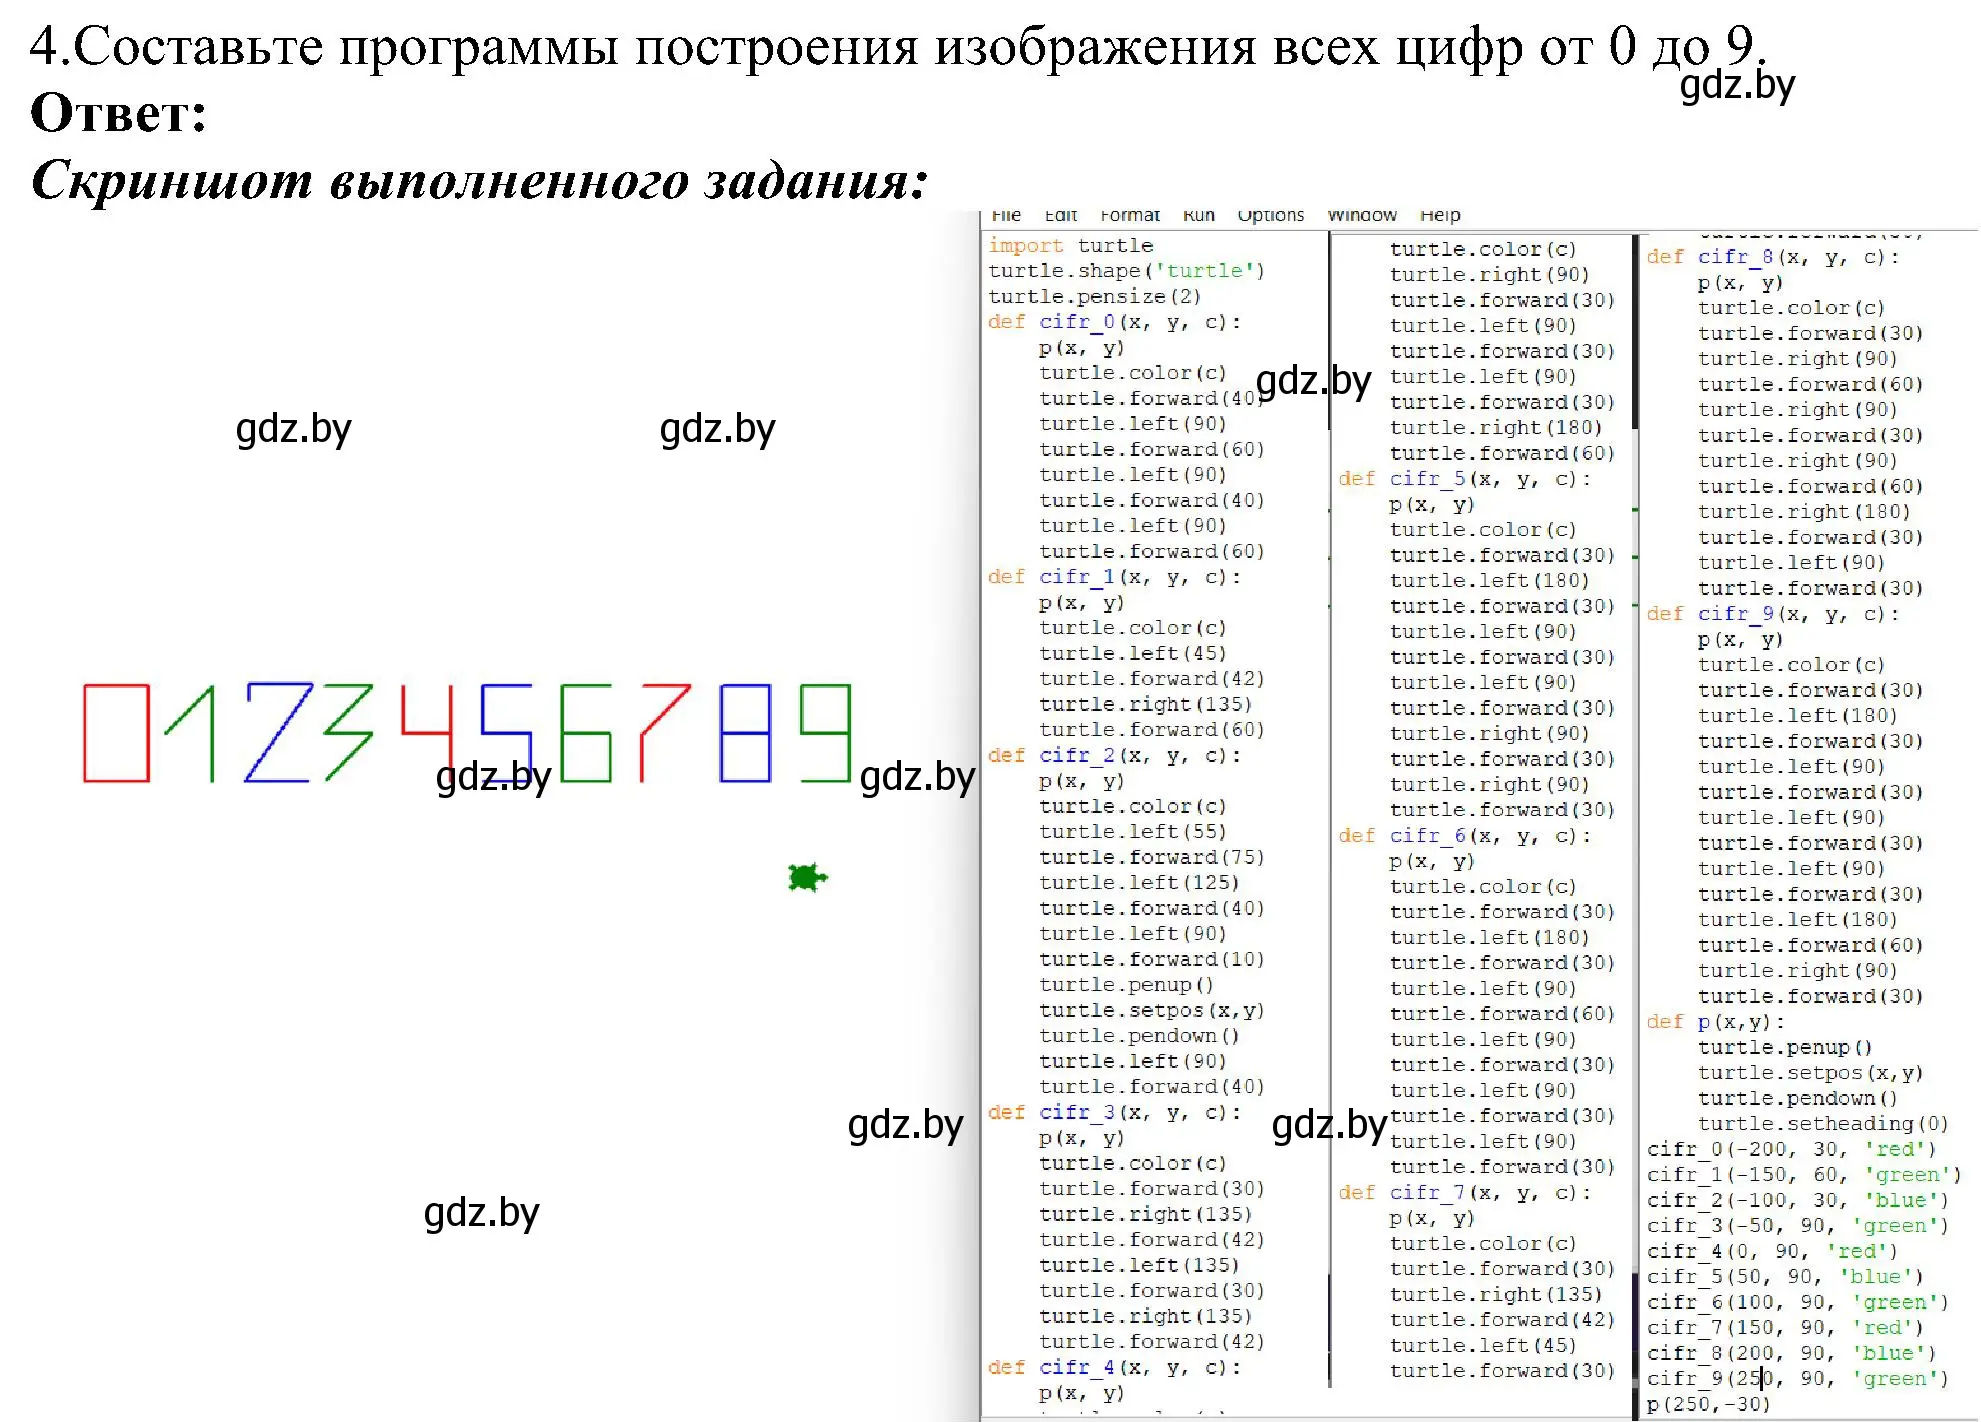Click the turtle.setheading(0) line

tap(1823, 1124)
